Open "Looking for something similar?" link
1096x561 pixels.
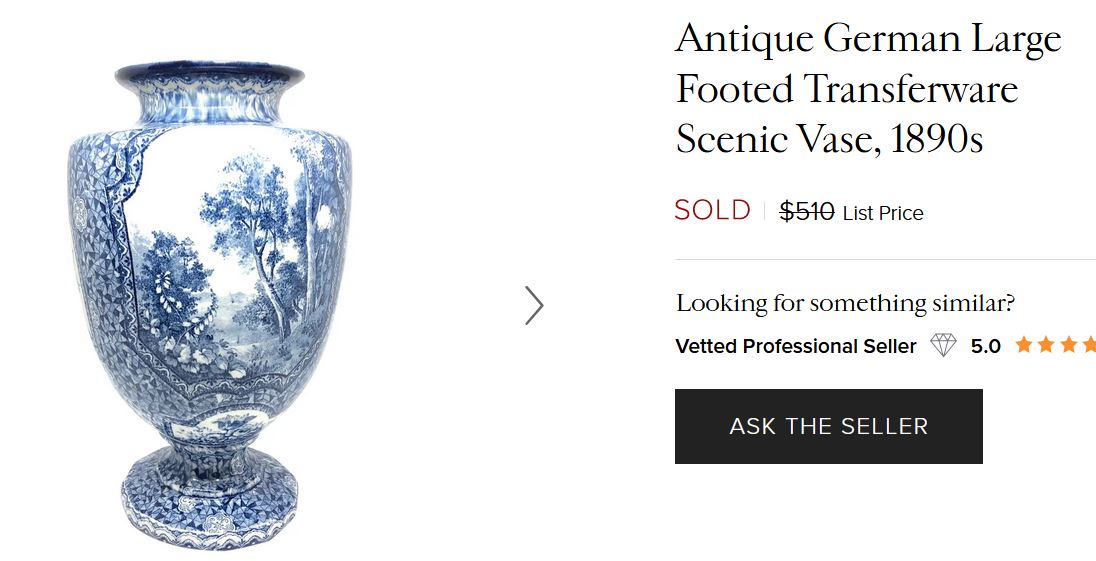[845, 303]
